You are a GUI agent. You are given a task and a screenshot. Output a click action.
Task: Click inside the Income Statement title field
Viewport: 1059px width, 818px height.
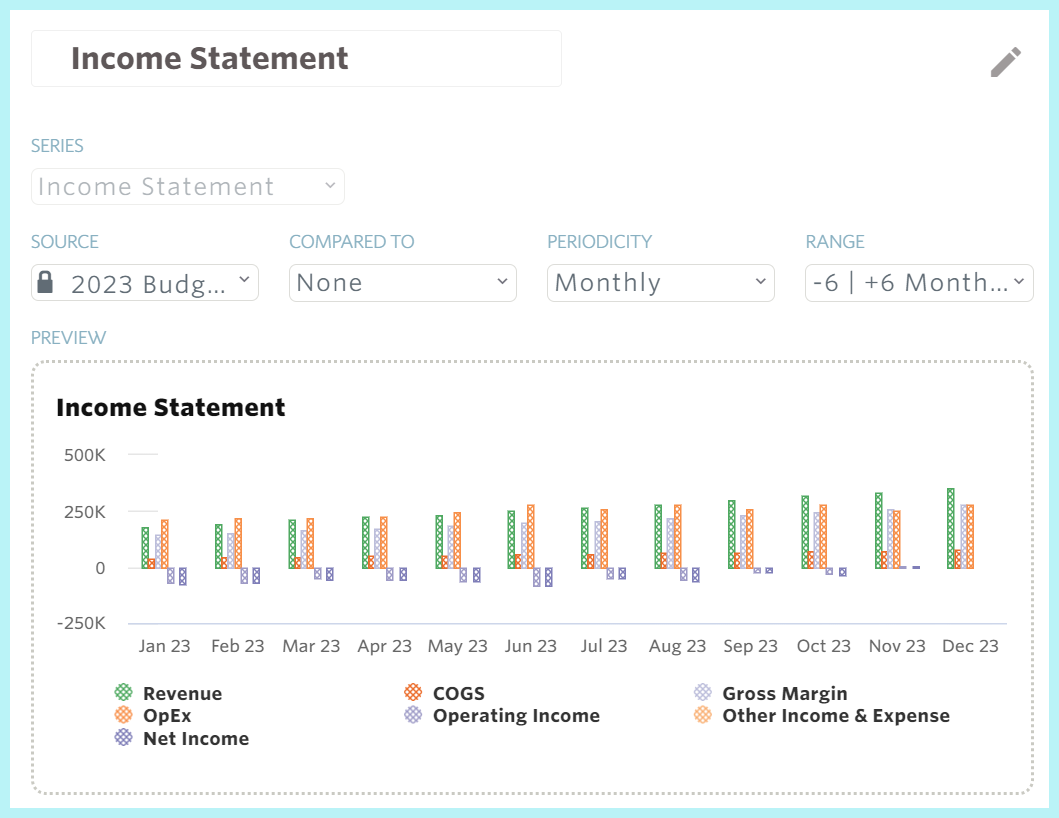(296, 58)
